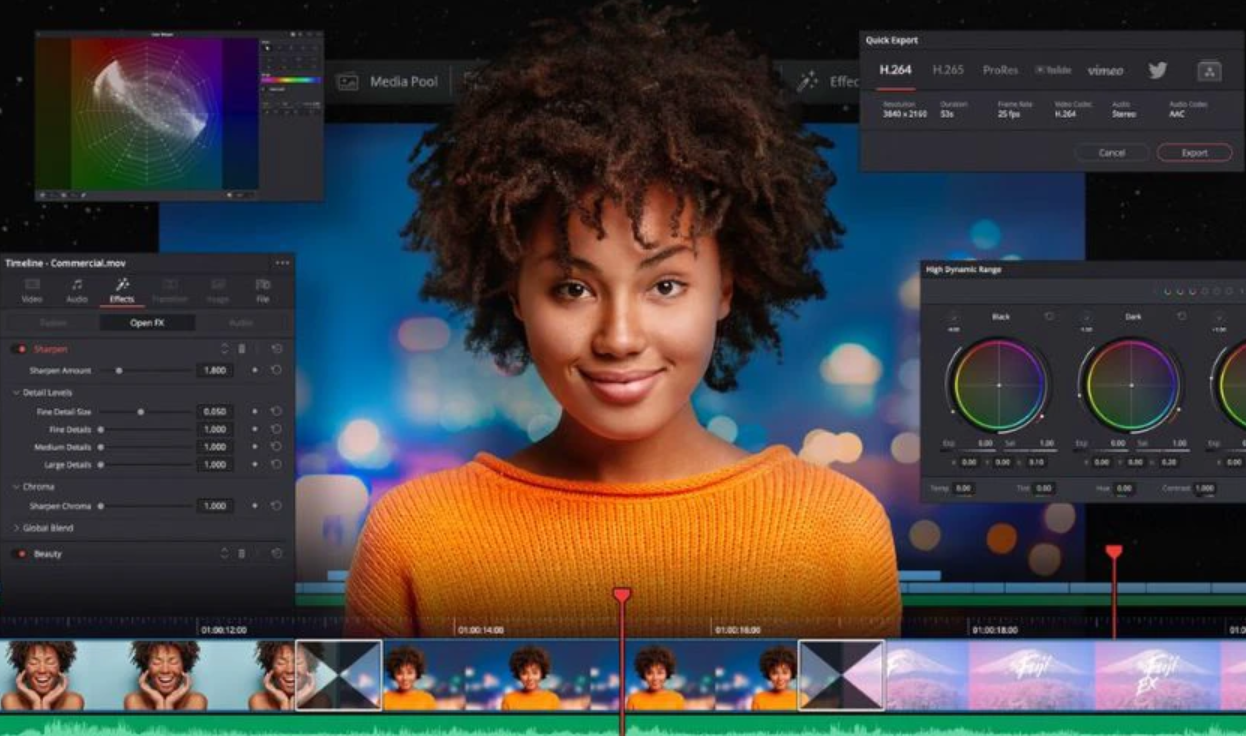The width and height of the screenshot is (1246, 736).
Task: Click the Sharpen Amount value field 1.800
Action: (215, 370)
